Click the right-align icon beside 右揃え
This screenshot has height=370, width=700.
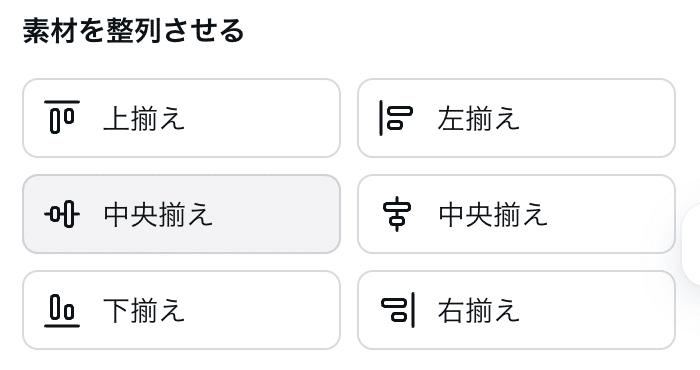click(x=398, y=310)
